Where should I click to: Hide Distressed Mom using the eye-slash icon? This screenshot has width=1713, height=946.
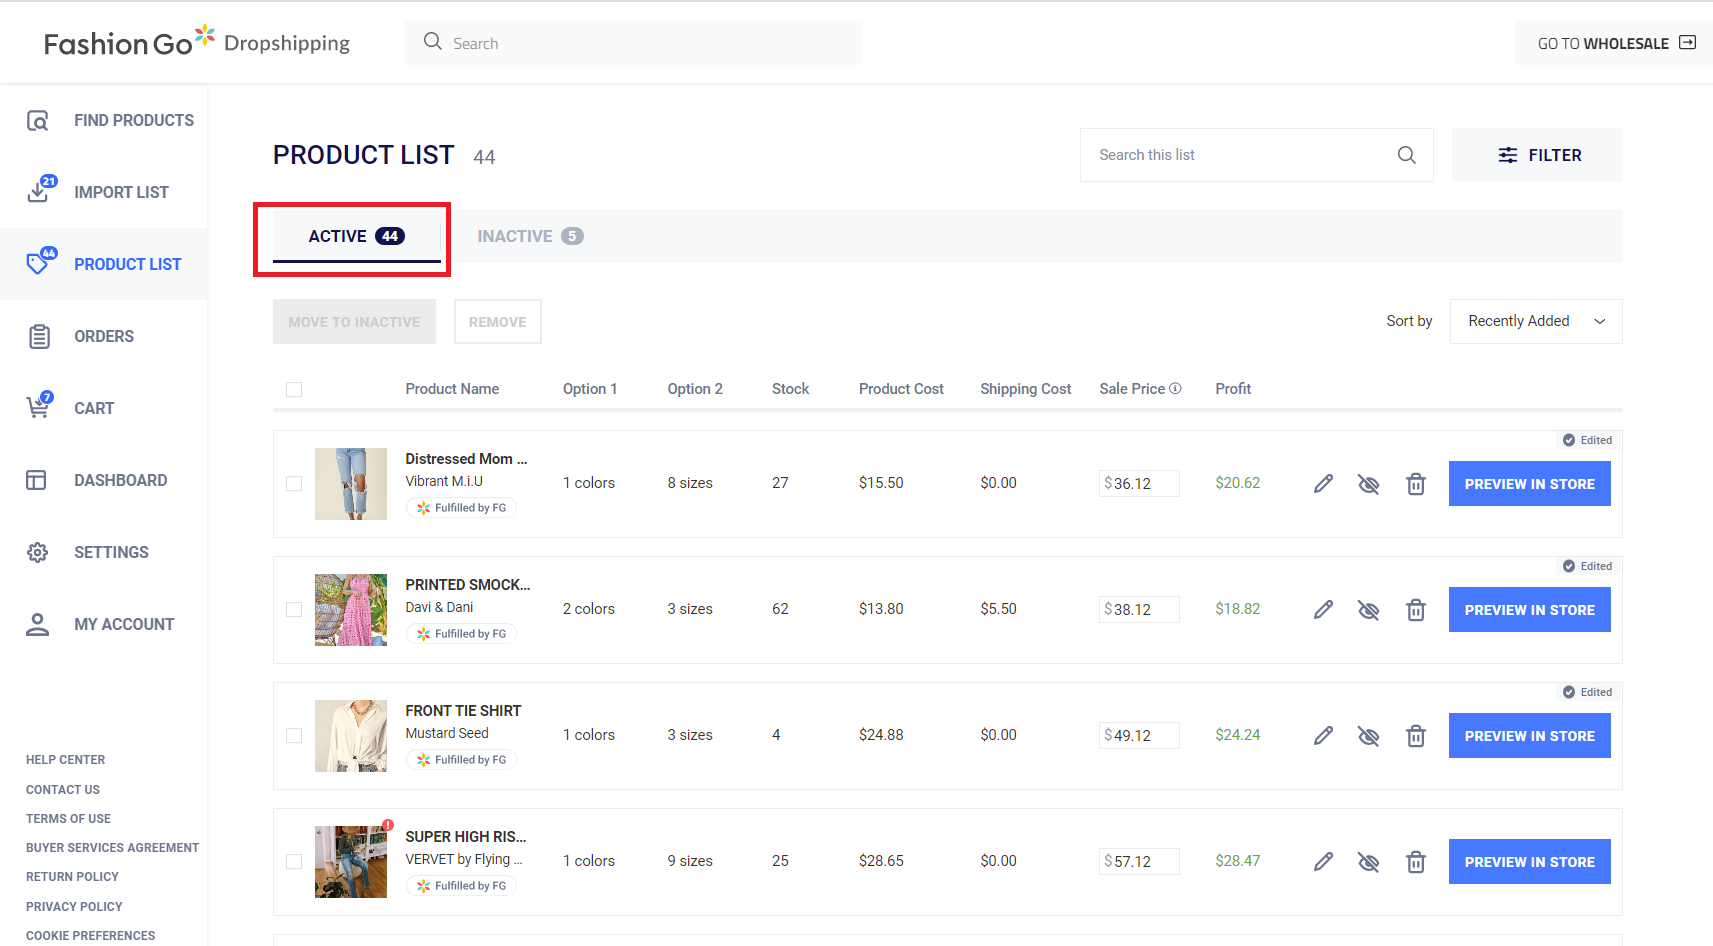1368,484
